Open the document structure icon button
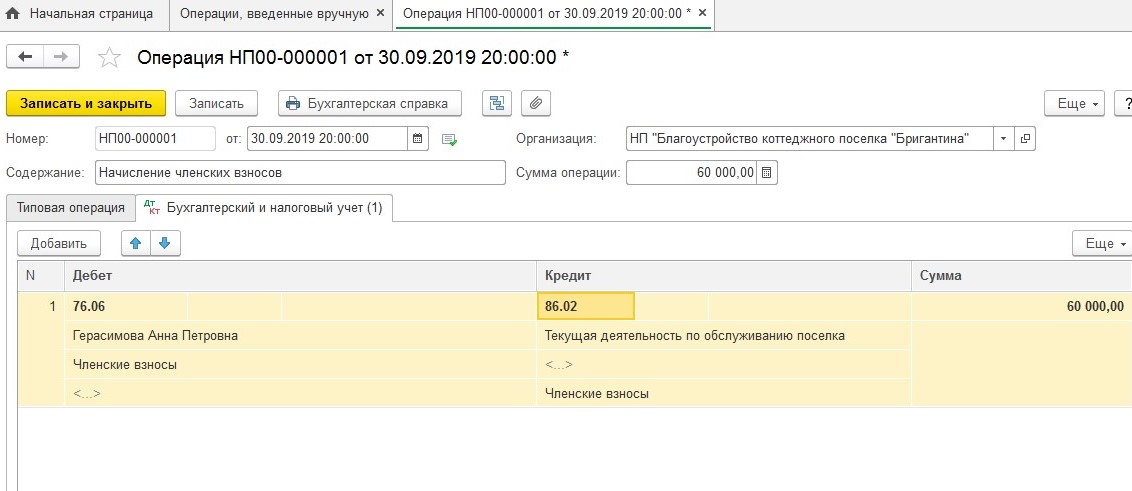Image resolution: width=1132 pixels, height=491 pixels. 497,103
